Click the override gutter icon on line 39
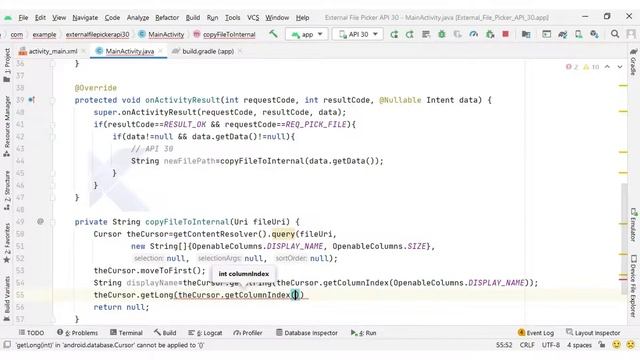640x360 pixels. (x=31, y=100)
